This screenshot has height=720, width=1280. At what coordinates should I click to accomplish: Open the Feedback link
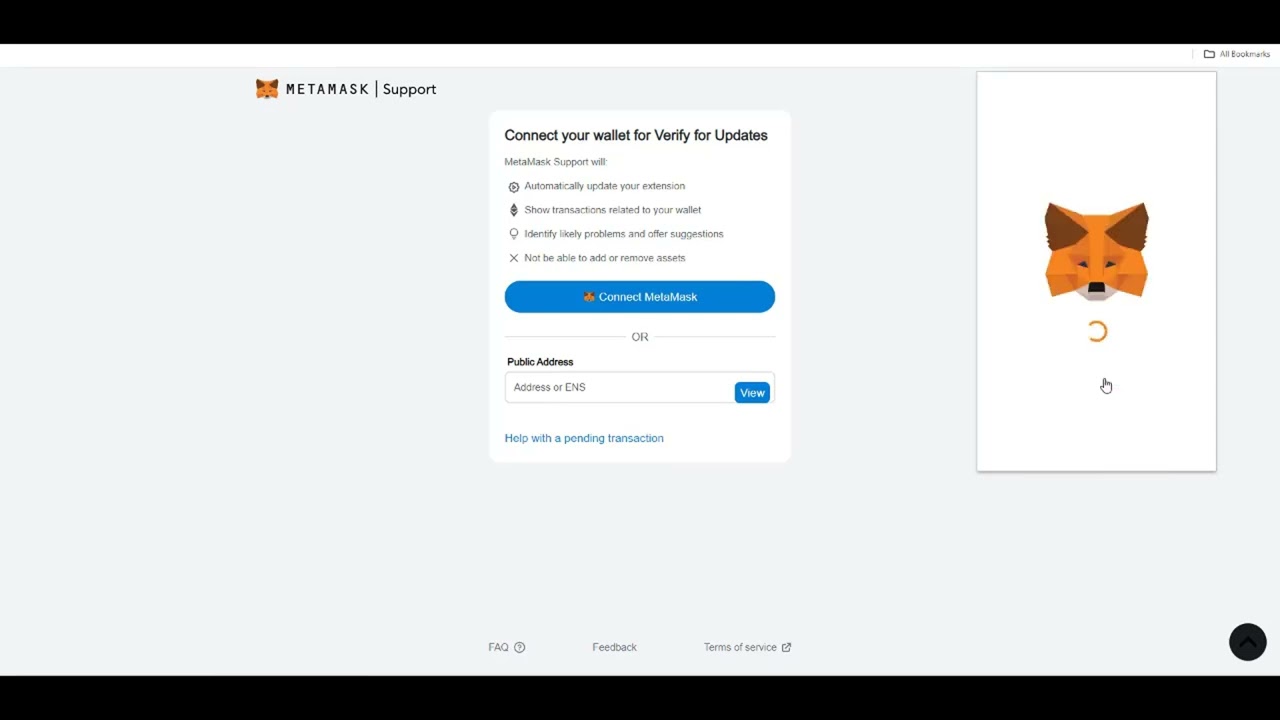[614, 647]
